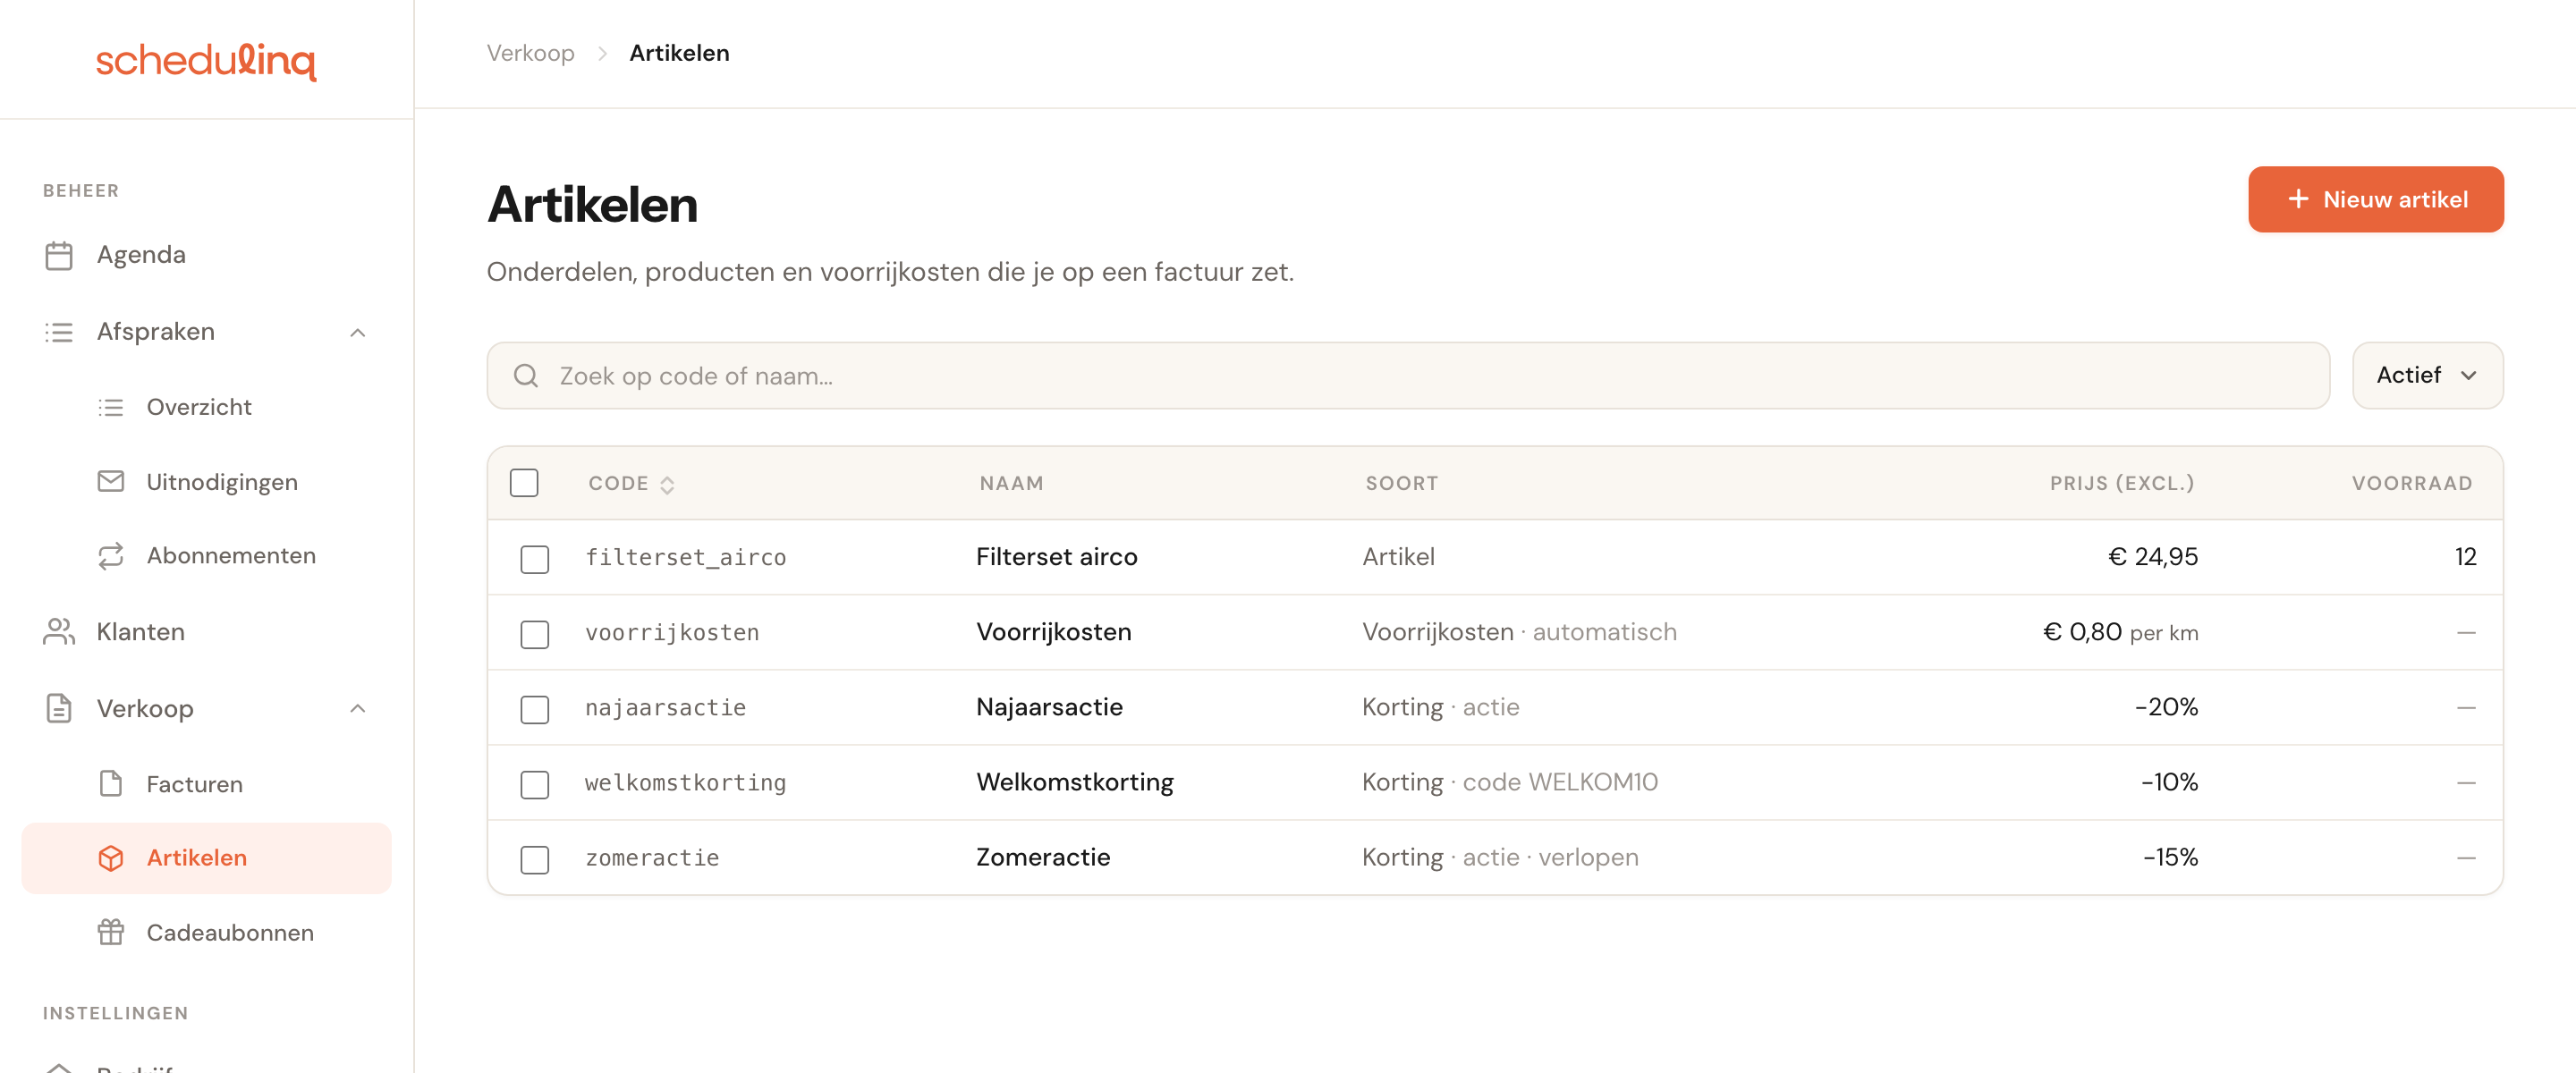This screenshot has width=2576, height=1073.
Task: Check the voorrijkosten row checkbox
Action: [535, 634]
